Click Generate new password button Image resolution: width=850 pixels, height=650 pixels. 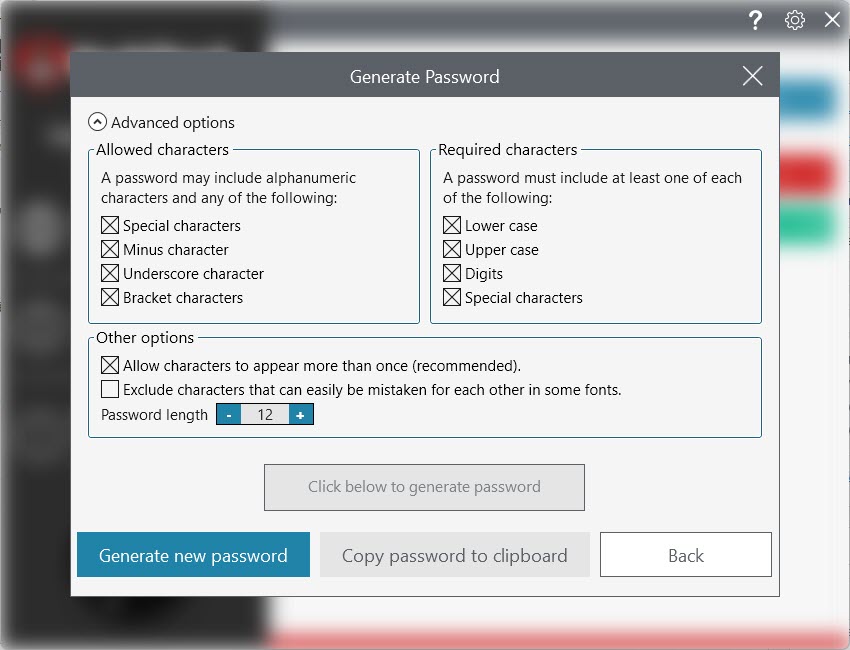(194, 555)
